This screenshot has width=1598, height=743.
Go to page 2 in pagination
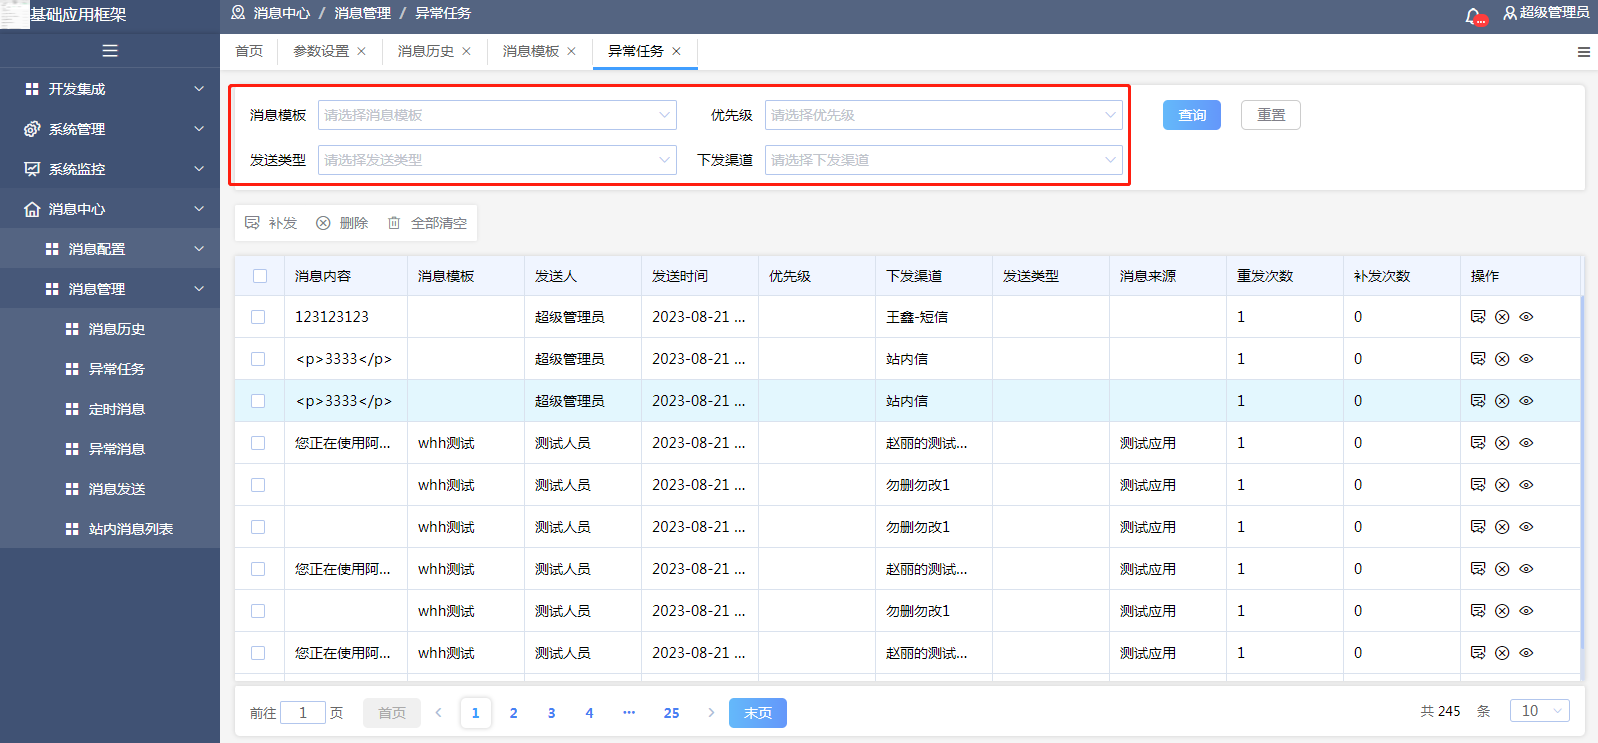click(514, 713)
